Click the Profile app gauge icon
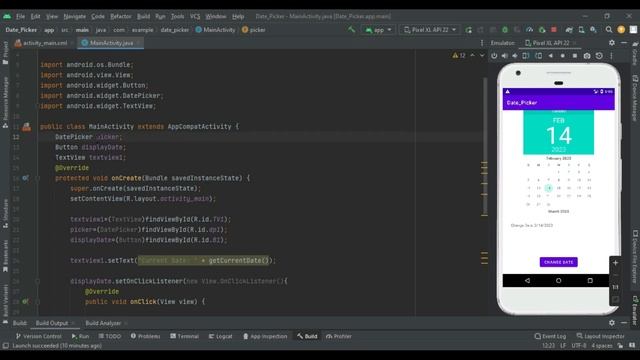 (529, 30)
